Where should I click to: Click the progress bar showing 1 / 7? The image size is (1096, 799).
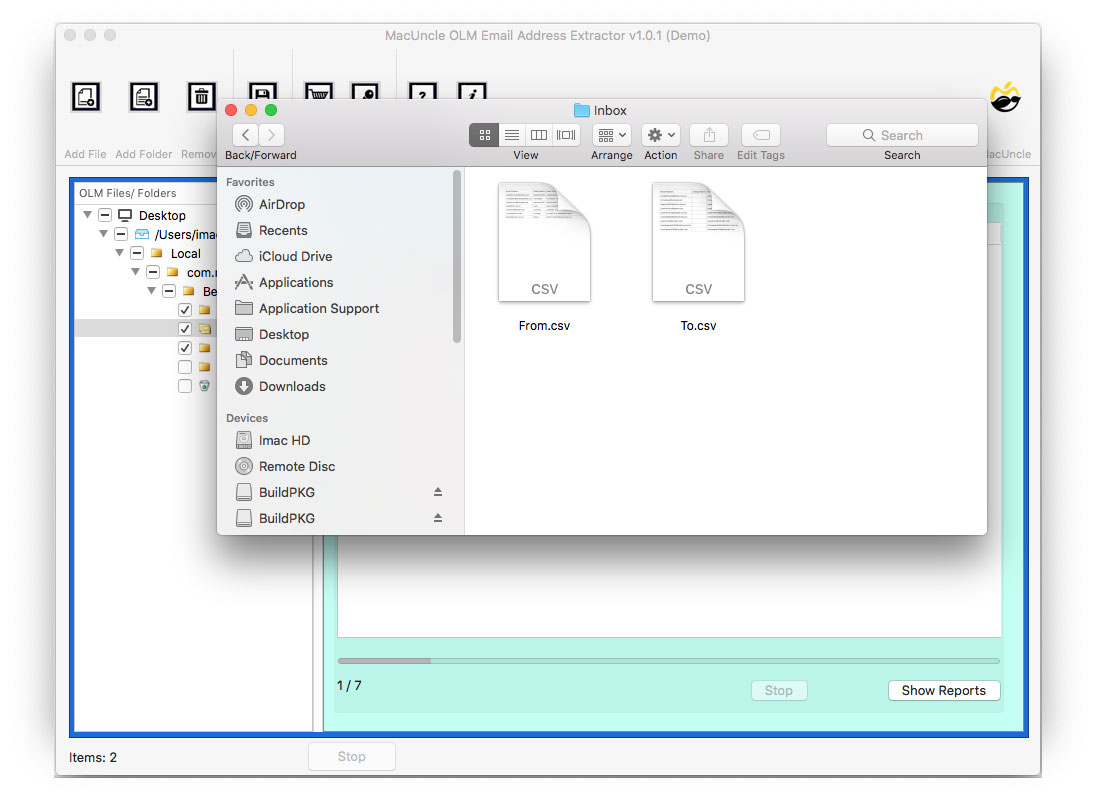668,661
